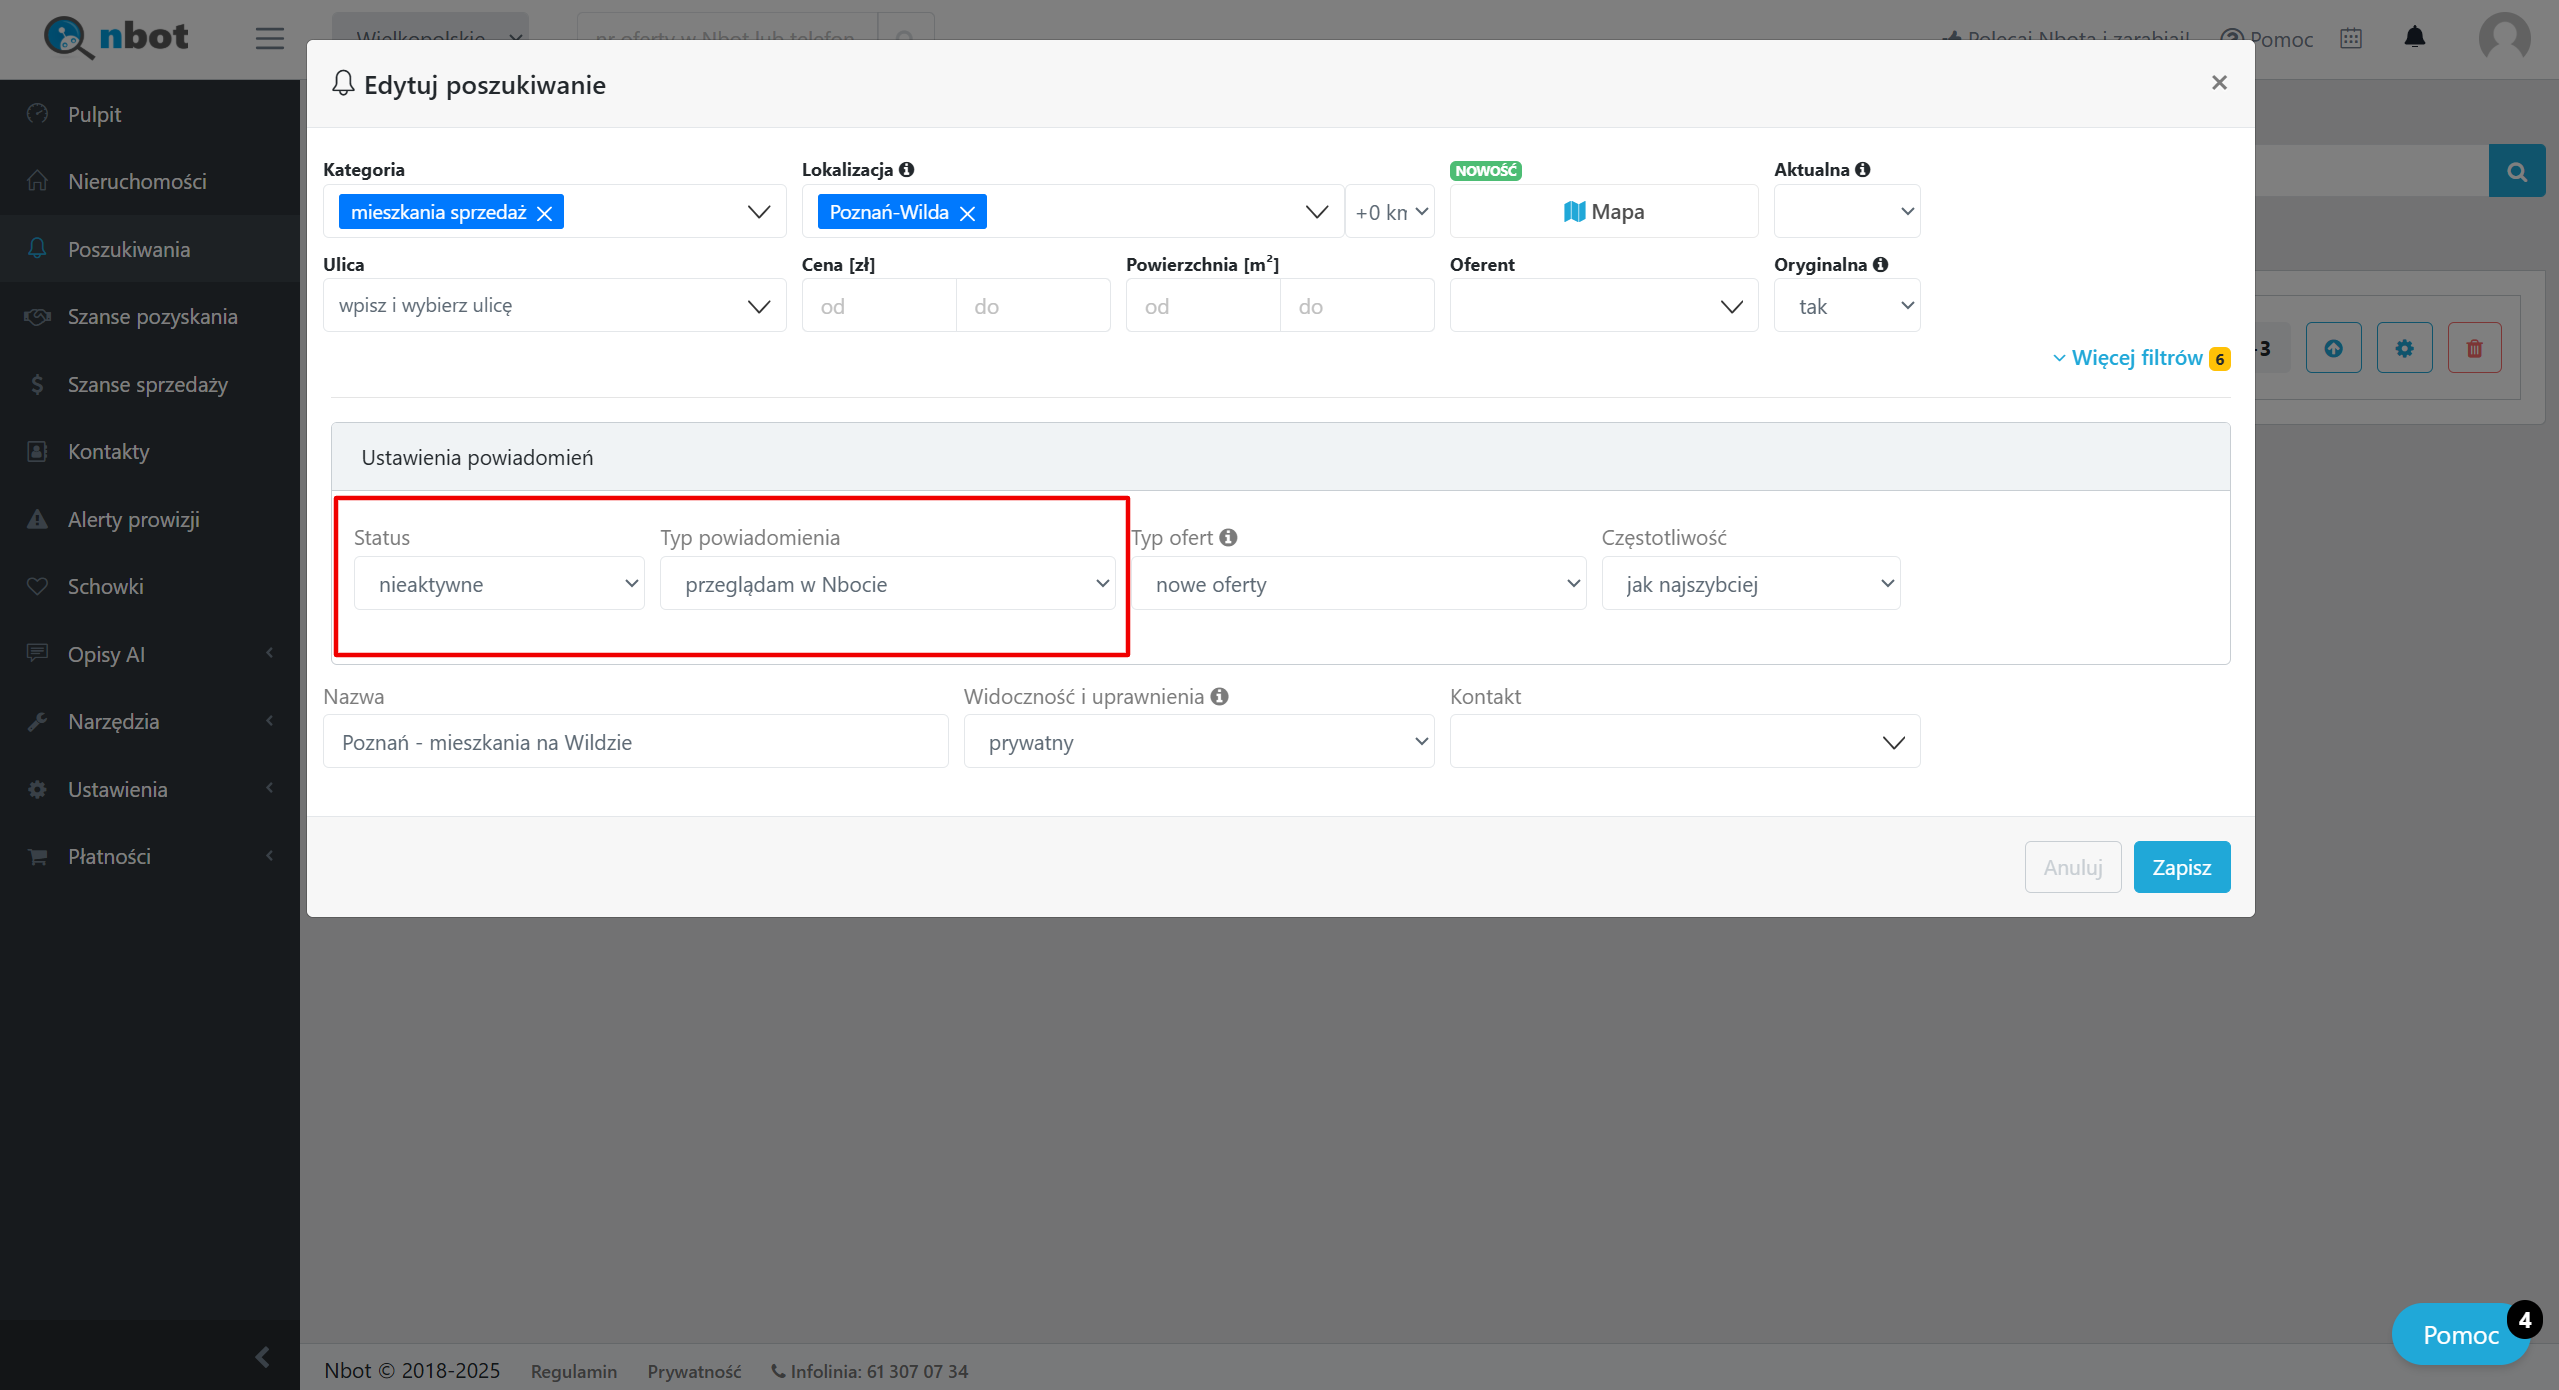Open Alerty prowizji in the sidebar
The height and width of the screenshot is (1390, 2559).
pyautogui.click(x=133, y=519)
